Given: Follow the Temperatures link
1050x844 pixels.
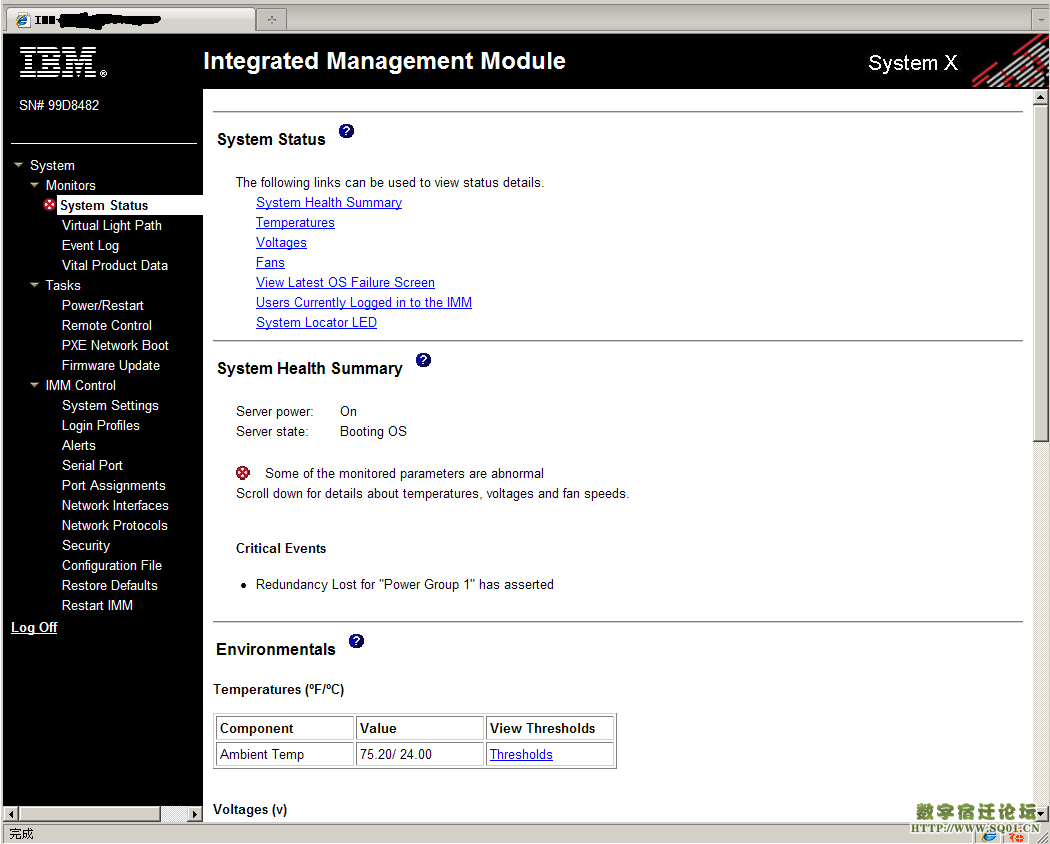Looking at the screenshot, I should click(295, 222).
